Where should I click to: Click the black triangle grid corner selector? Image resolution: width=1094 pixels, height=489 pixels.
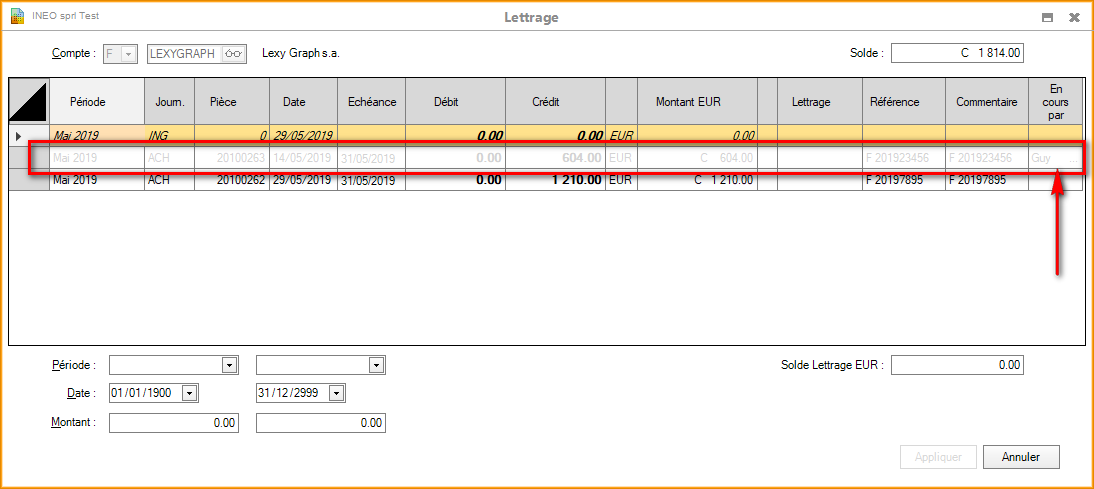point(28,102)
